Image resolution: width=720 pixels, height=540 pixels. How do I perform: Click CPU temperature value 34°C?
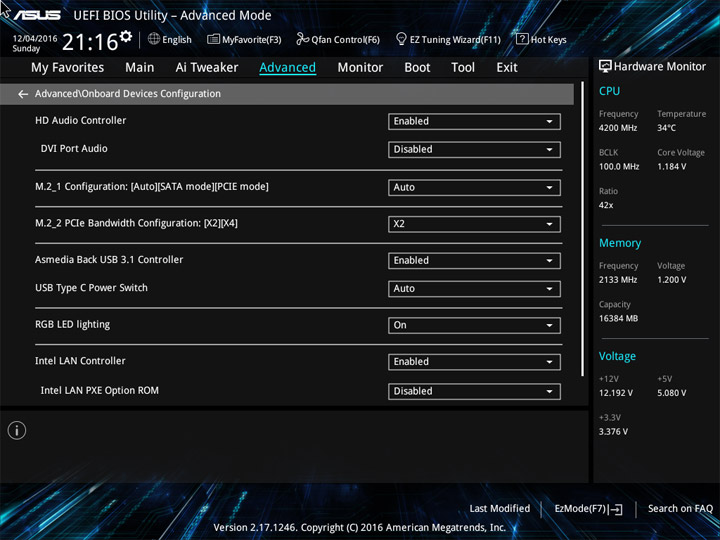pyautogui.click(x=666, y=128)
